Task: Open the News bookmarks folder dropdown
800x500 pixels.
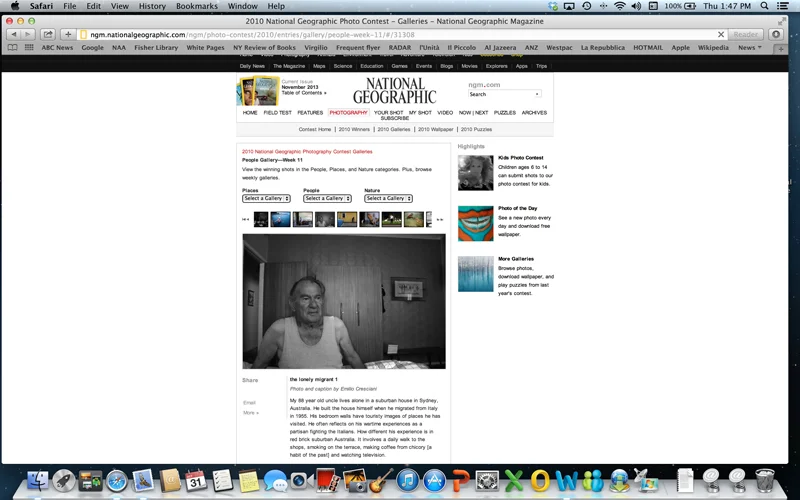Action: coord(749,47)
